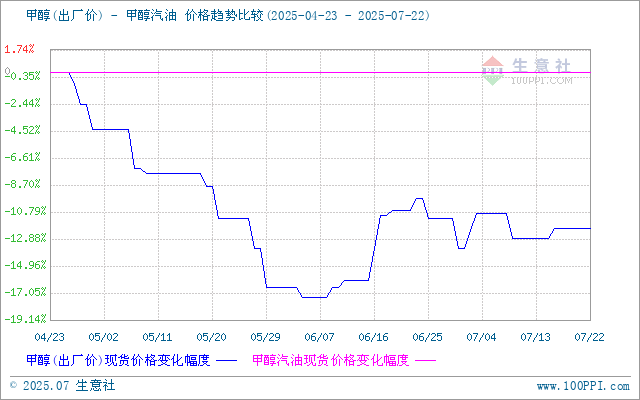Click the 07/22 date label
The width and height of the screenshot is (640, 400).
click(589, 337)
